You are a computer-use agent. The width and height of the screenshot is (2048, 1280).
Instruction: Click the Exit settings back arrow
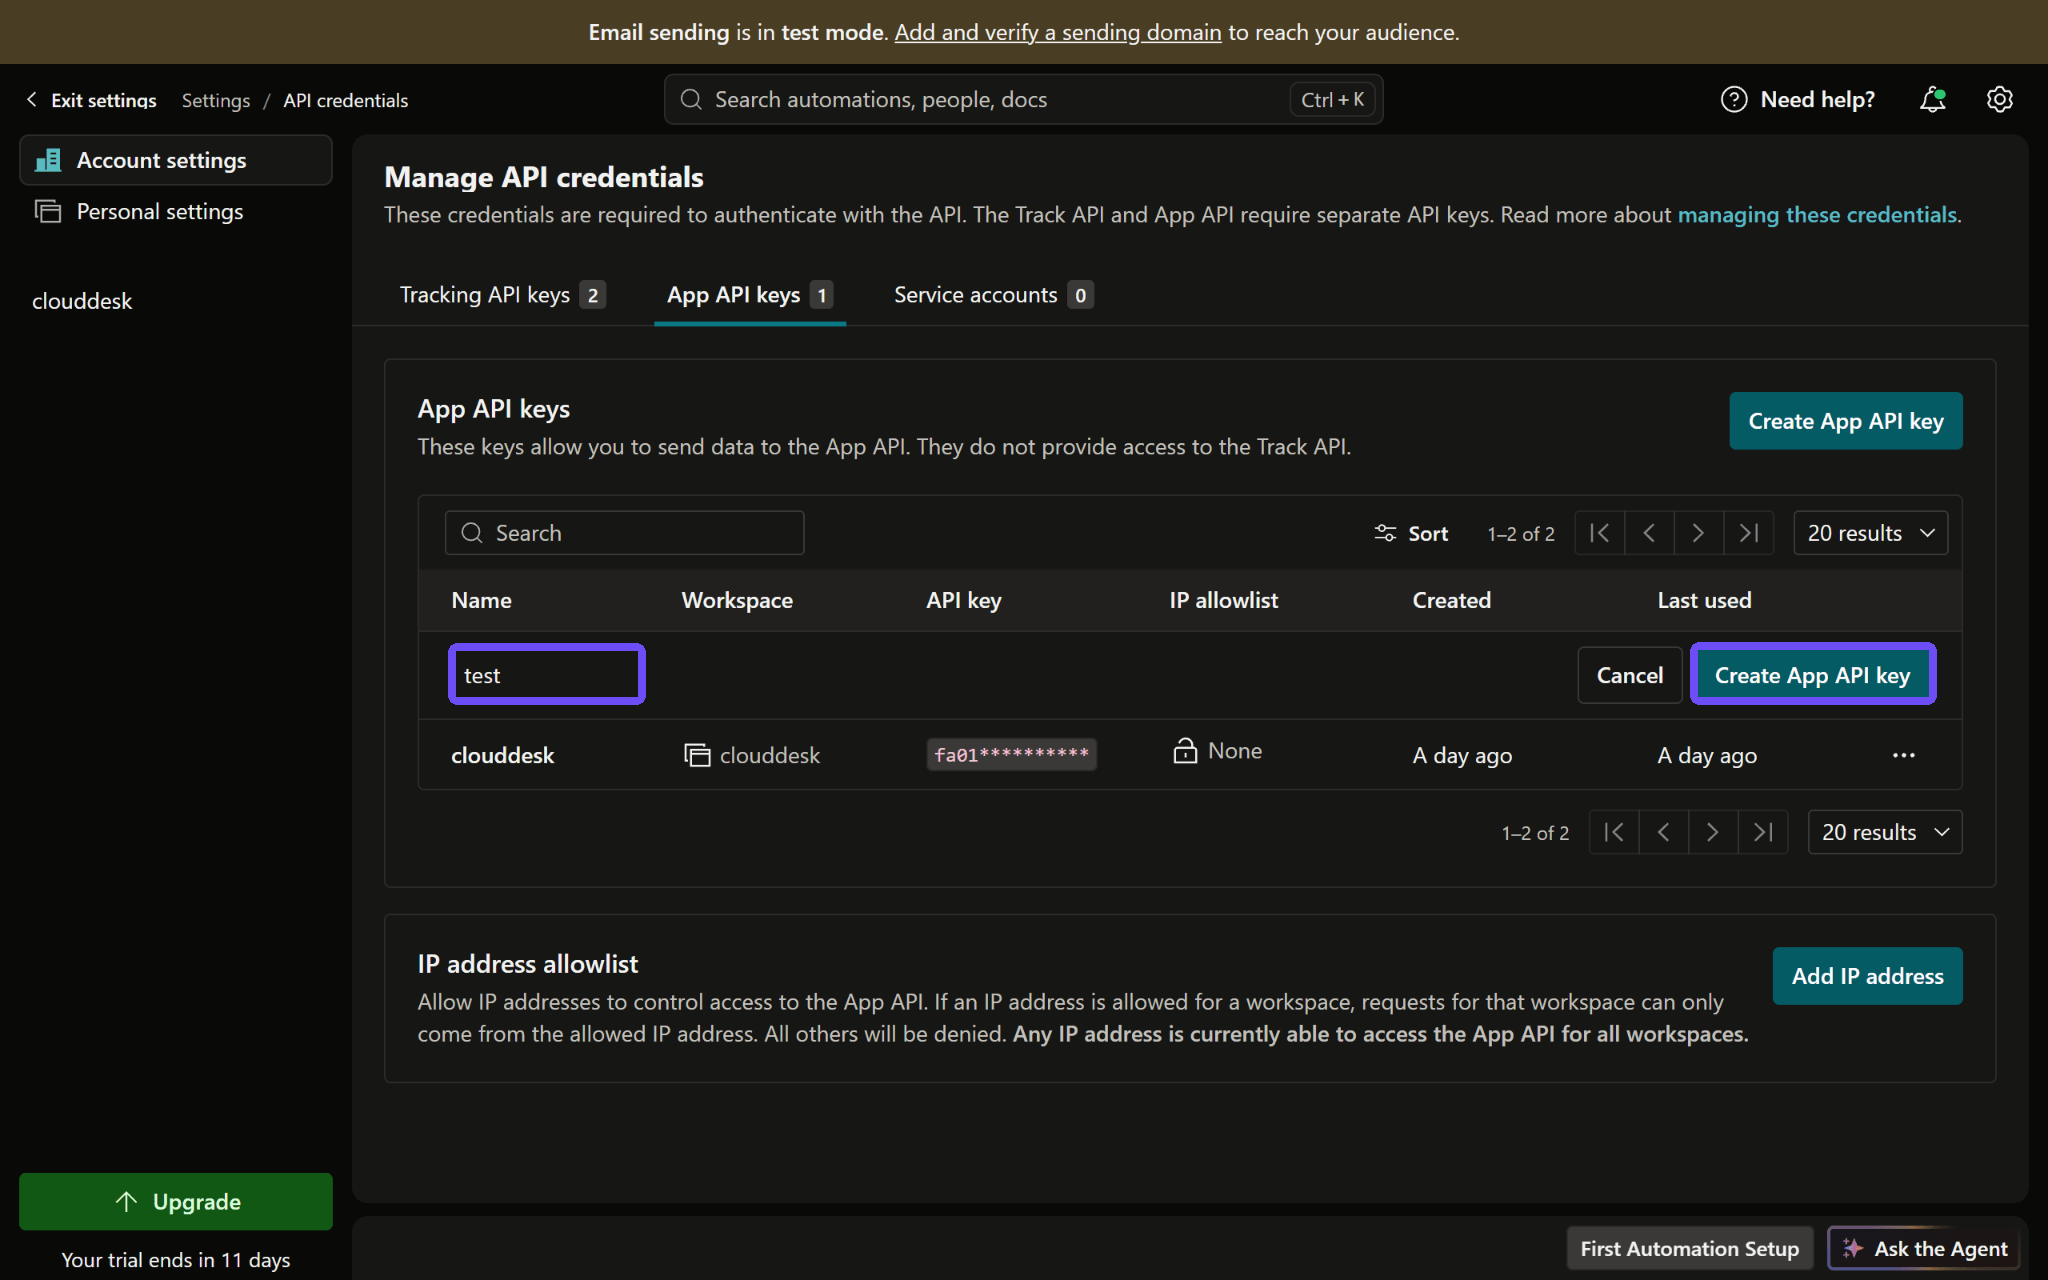click(32, 99)
